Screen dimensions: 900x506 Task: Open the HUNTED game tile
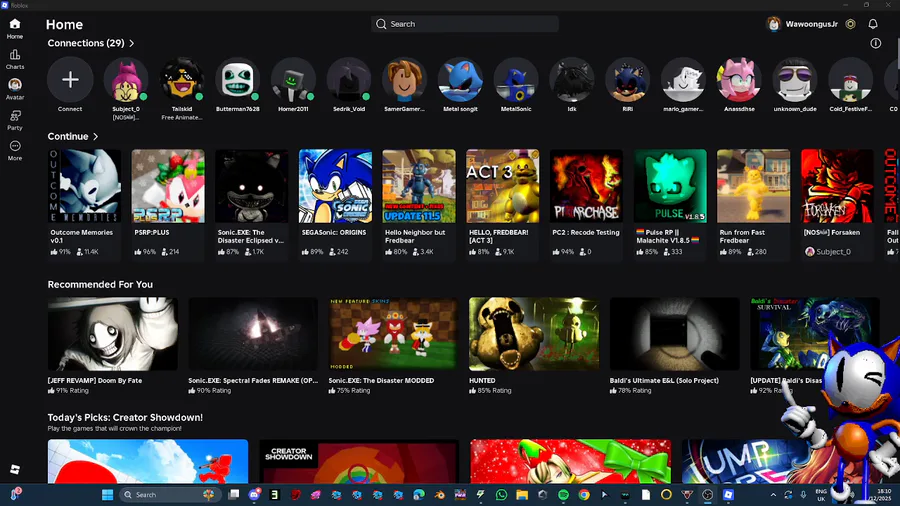click(534, 345)
